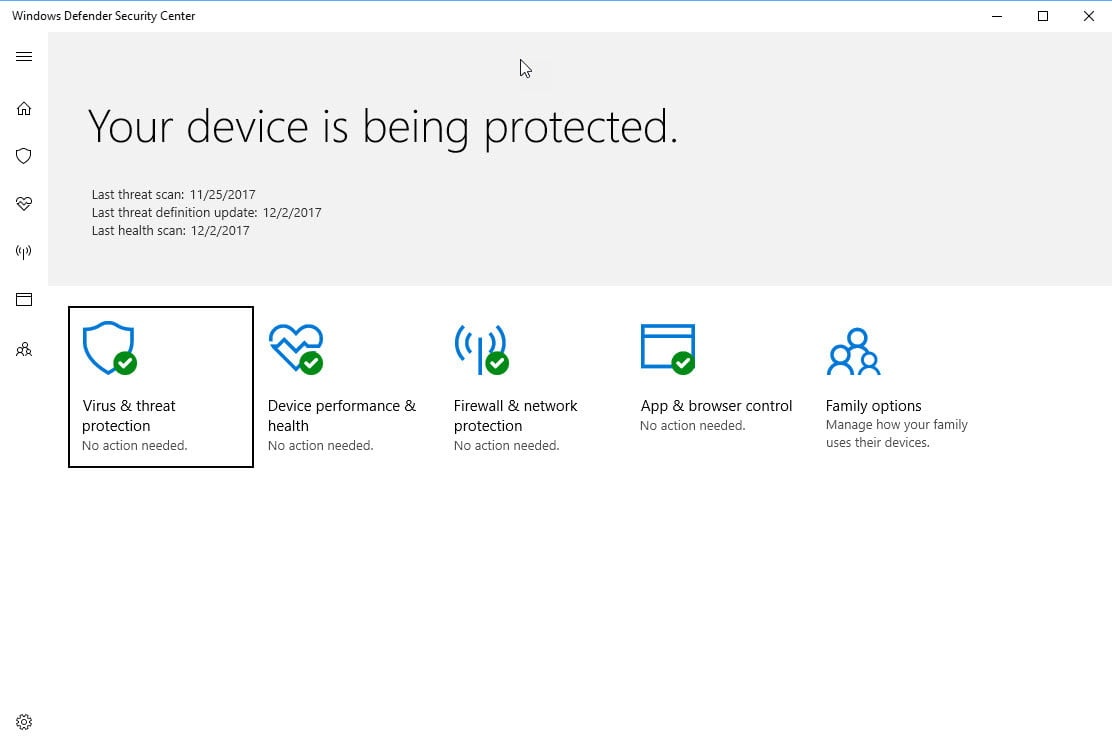The image size is (1112, 751).
Task: Open the sidebar family icon
Action: point(24,350)
